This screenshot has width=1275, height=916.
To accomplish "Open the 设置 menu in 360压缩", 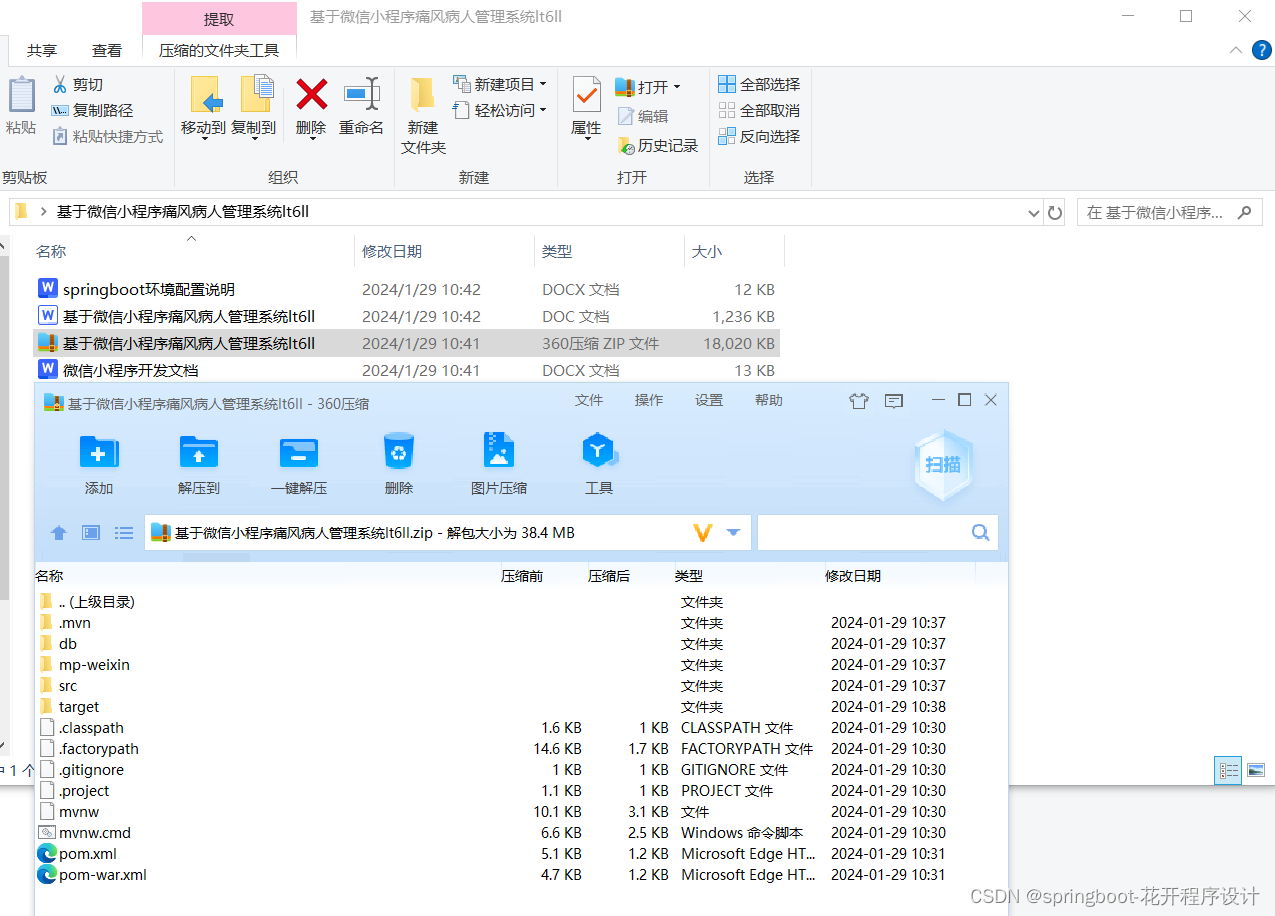I will pos(709,400).
